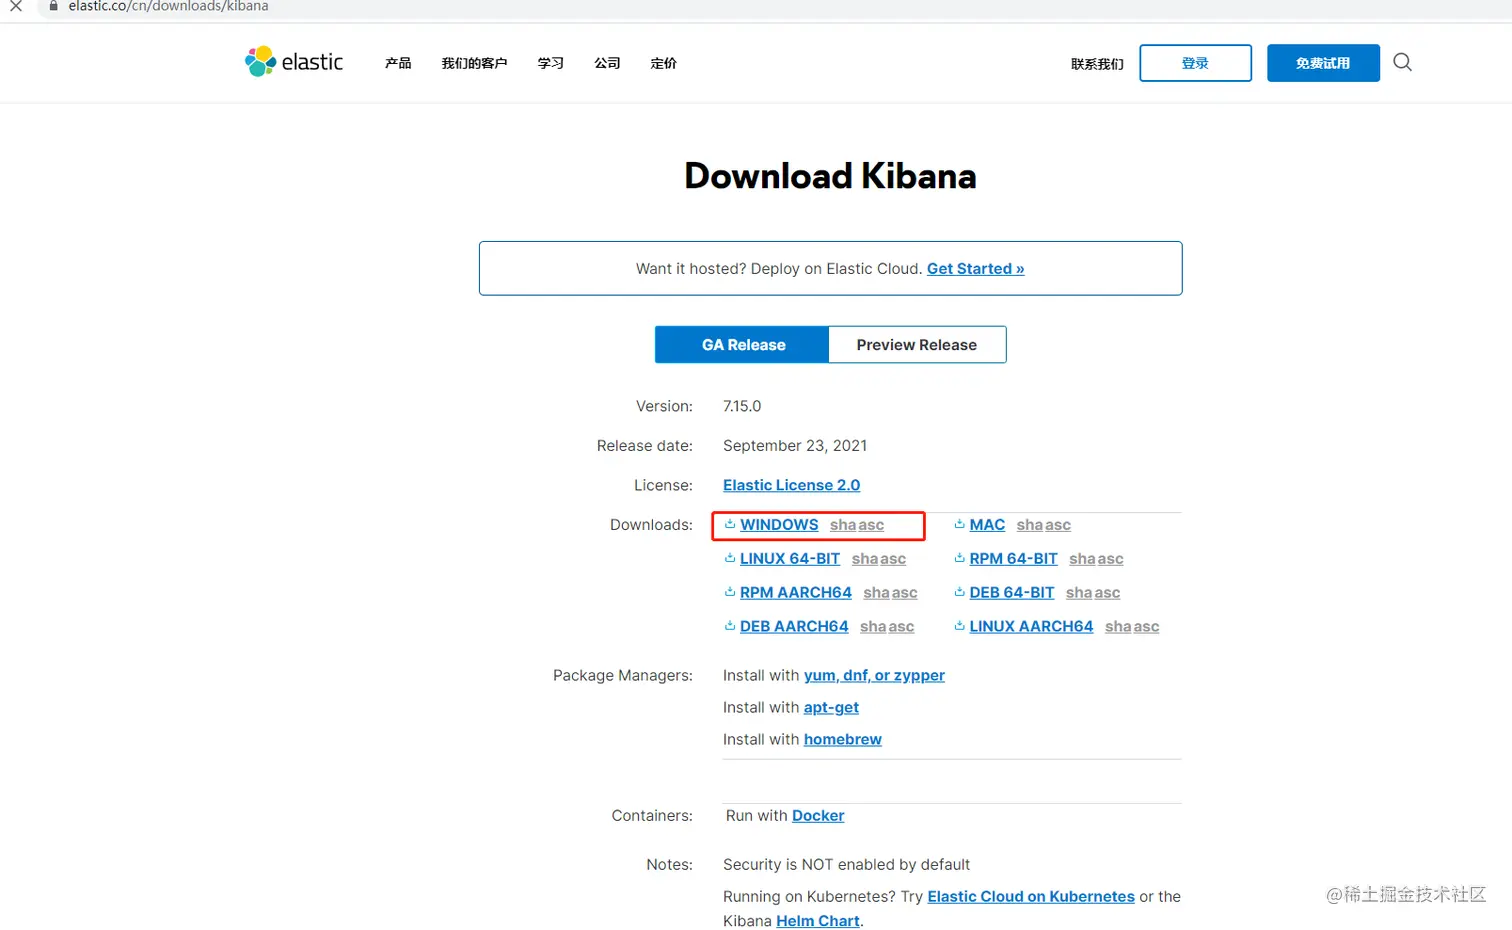Click the 'Security is NOT enabled by default' note
The height and width of the screenshot is (930, 1512).
tap(846, 865)
